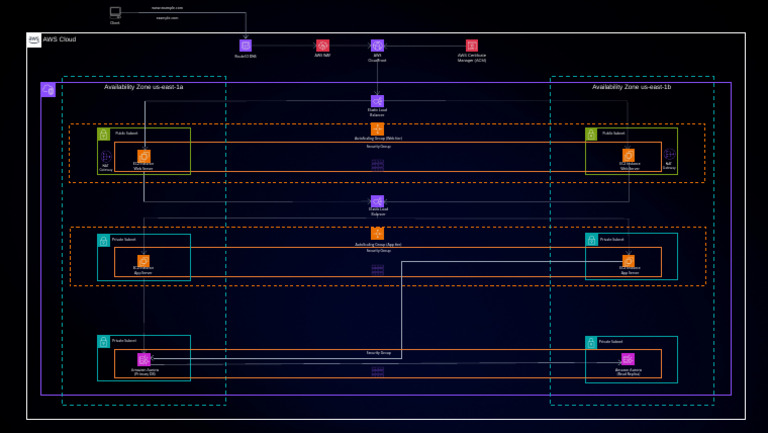Select the database 'Security Group' label
This screenshot has height=433, width=768.
pyautogui.click(x=379, y=353)
